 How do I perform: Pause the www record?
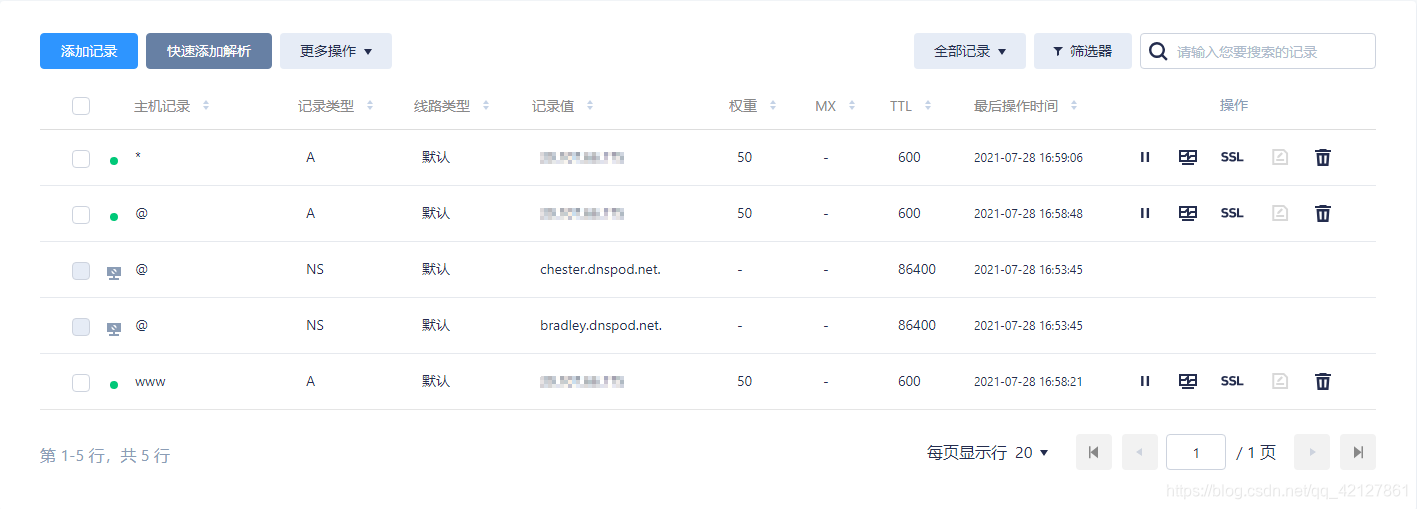[x=1145, y=381]
